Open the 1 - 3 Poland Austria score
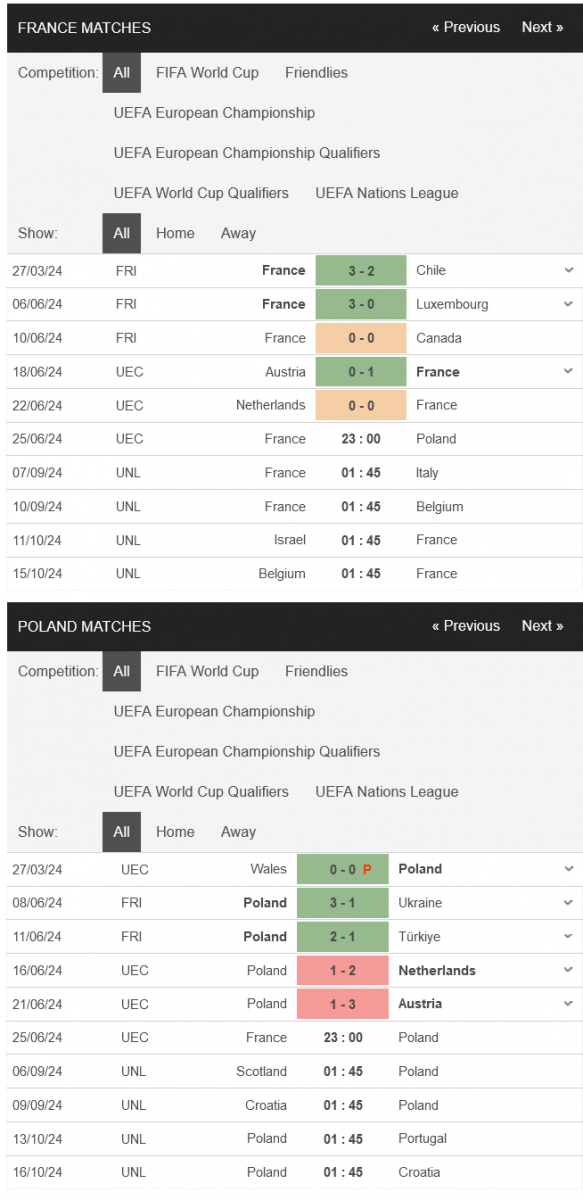The width and height of the screenshot is (583, 1200). coord(342,1004)
